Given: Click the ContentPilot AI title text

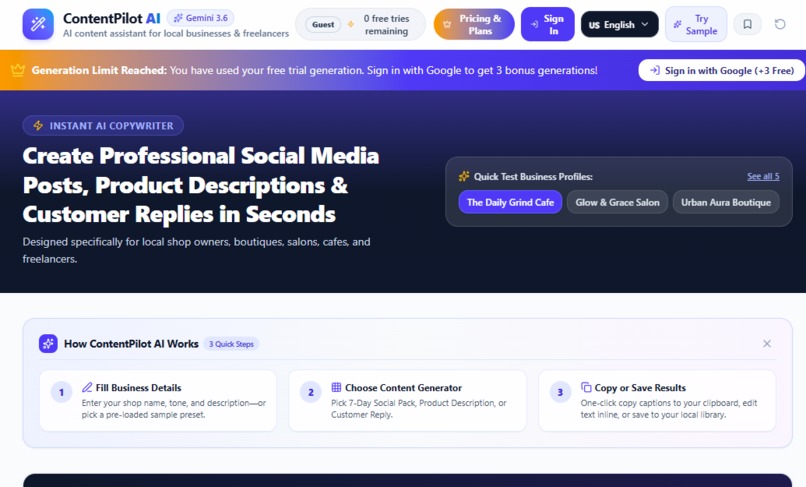Looking at the screenshot, I should click(x=112, y=19).
